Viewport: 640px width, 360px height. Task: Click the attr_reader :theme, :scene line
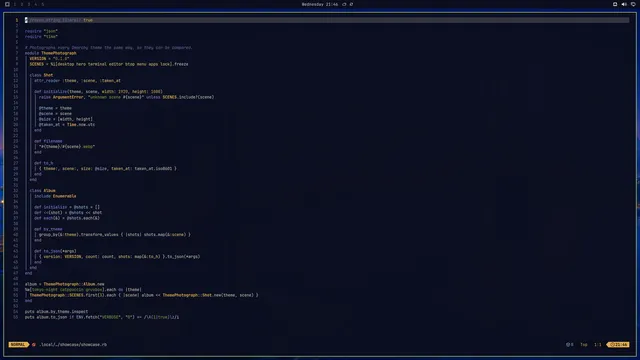[77, 80]
